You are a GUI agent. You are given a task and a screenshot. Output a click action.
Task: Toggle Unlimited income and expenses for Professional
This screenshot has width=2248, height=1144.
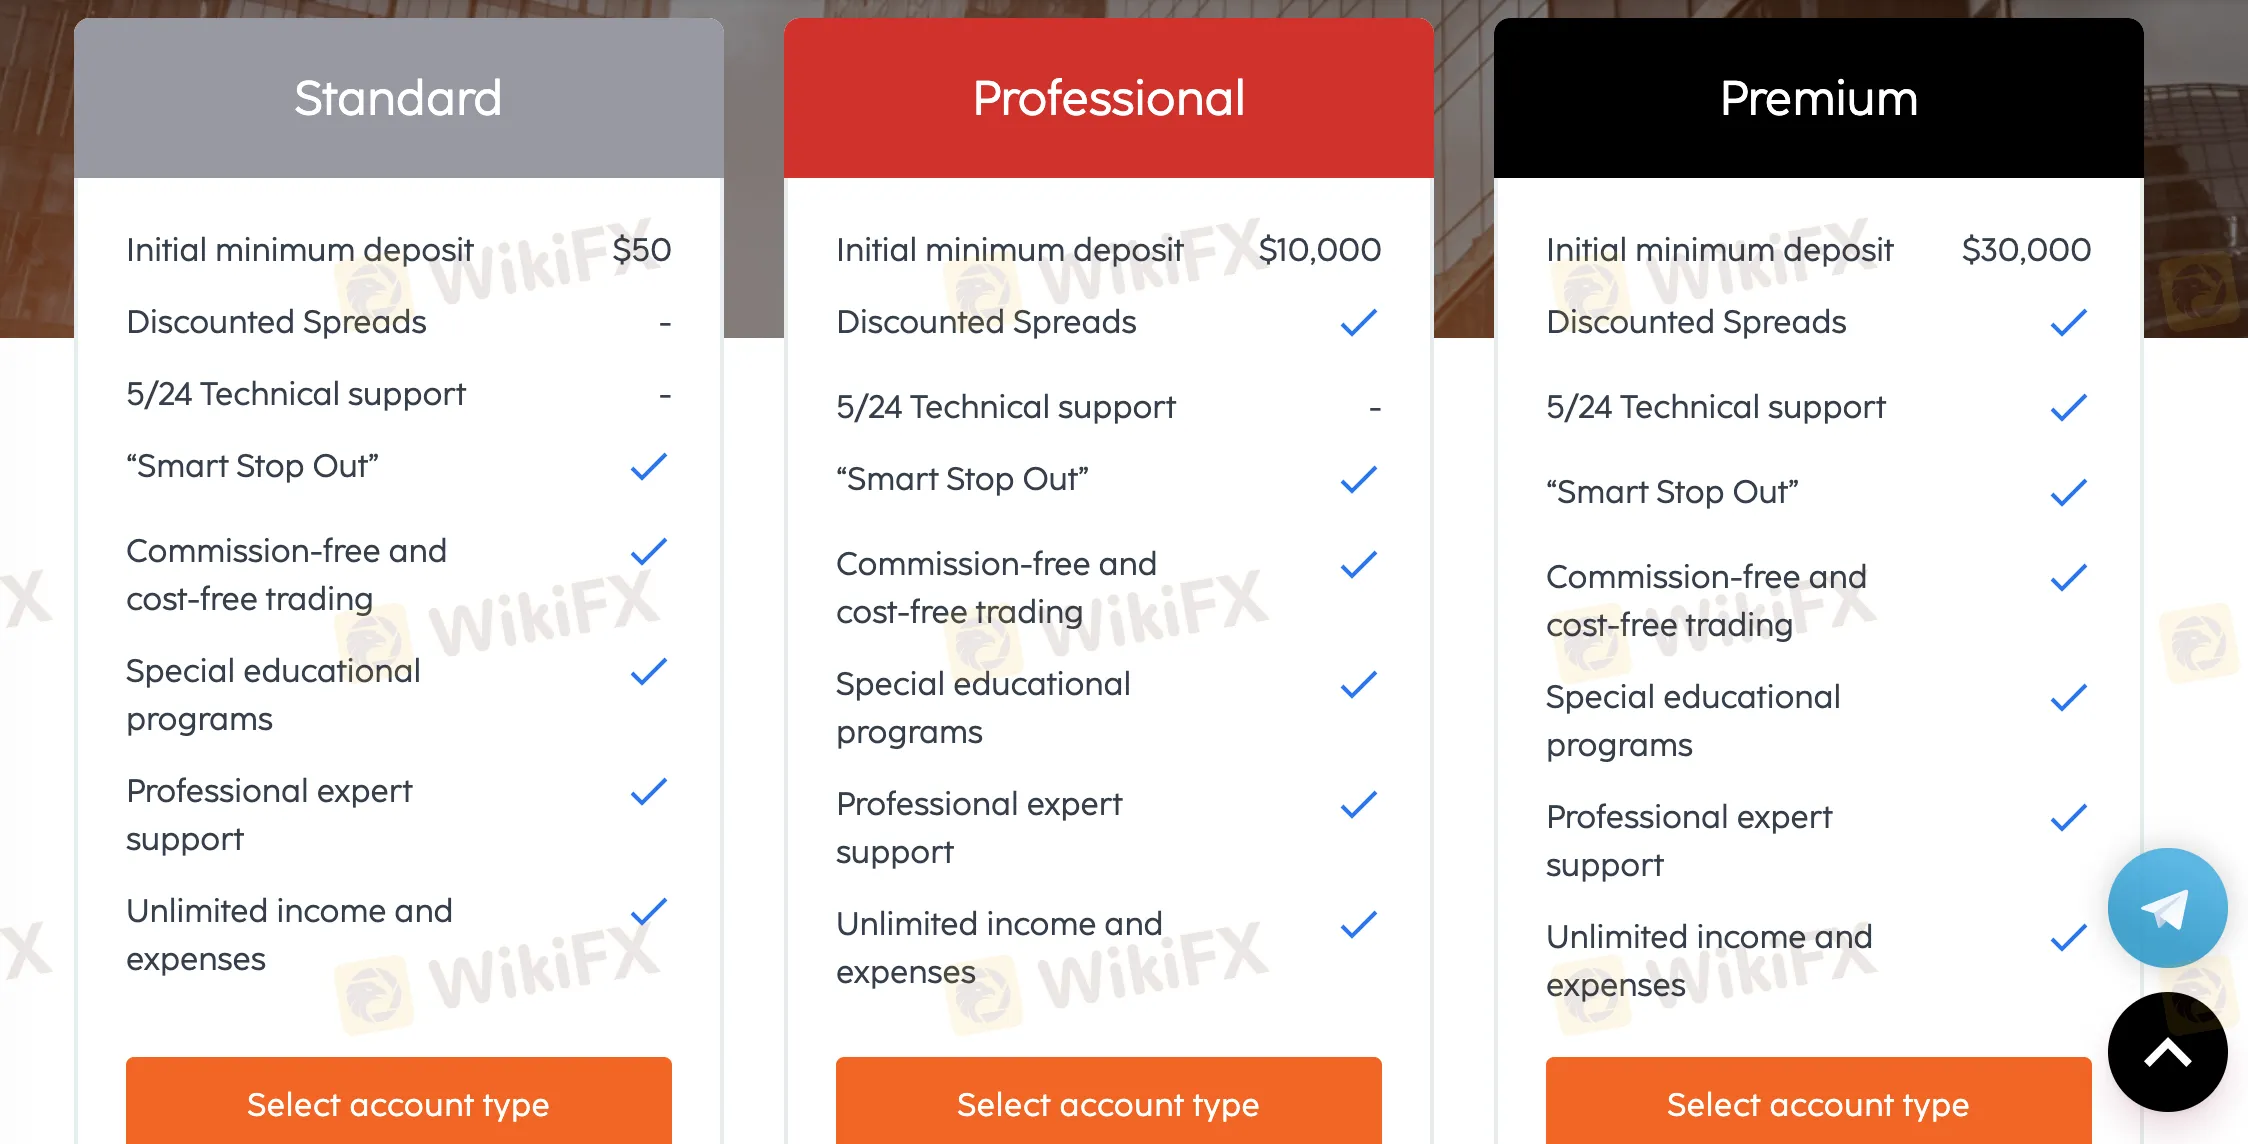pos(1358,922)
